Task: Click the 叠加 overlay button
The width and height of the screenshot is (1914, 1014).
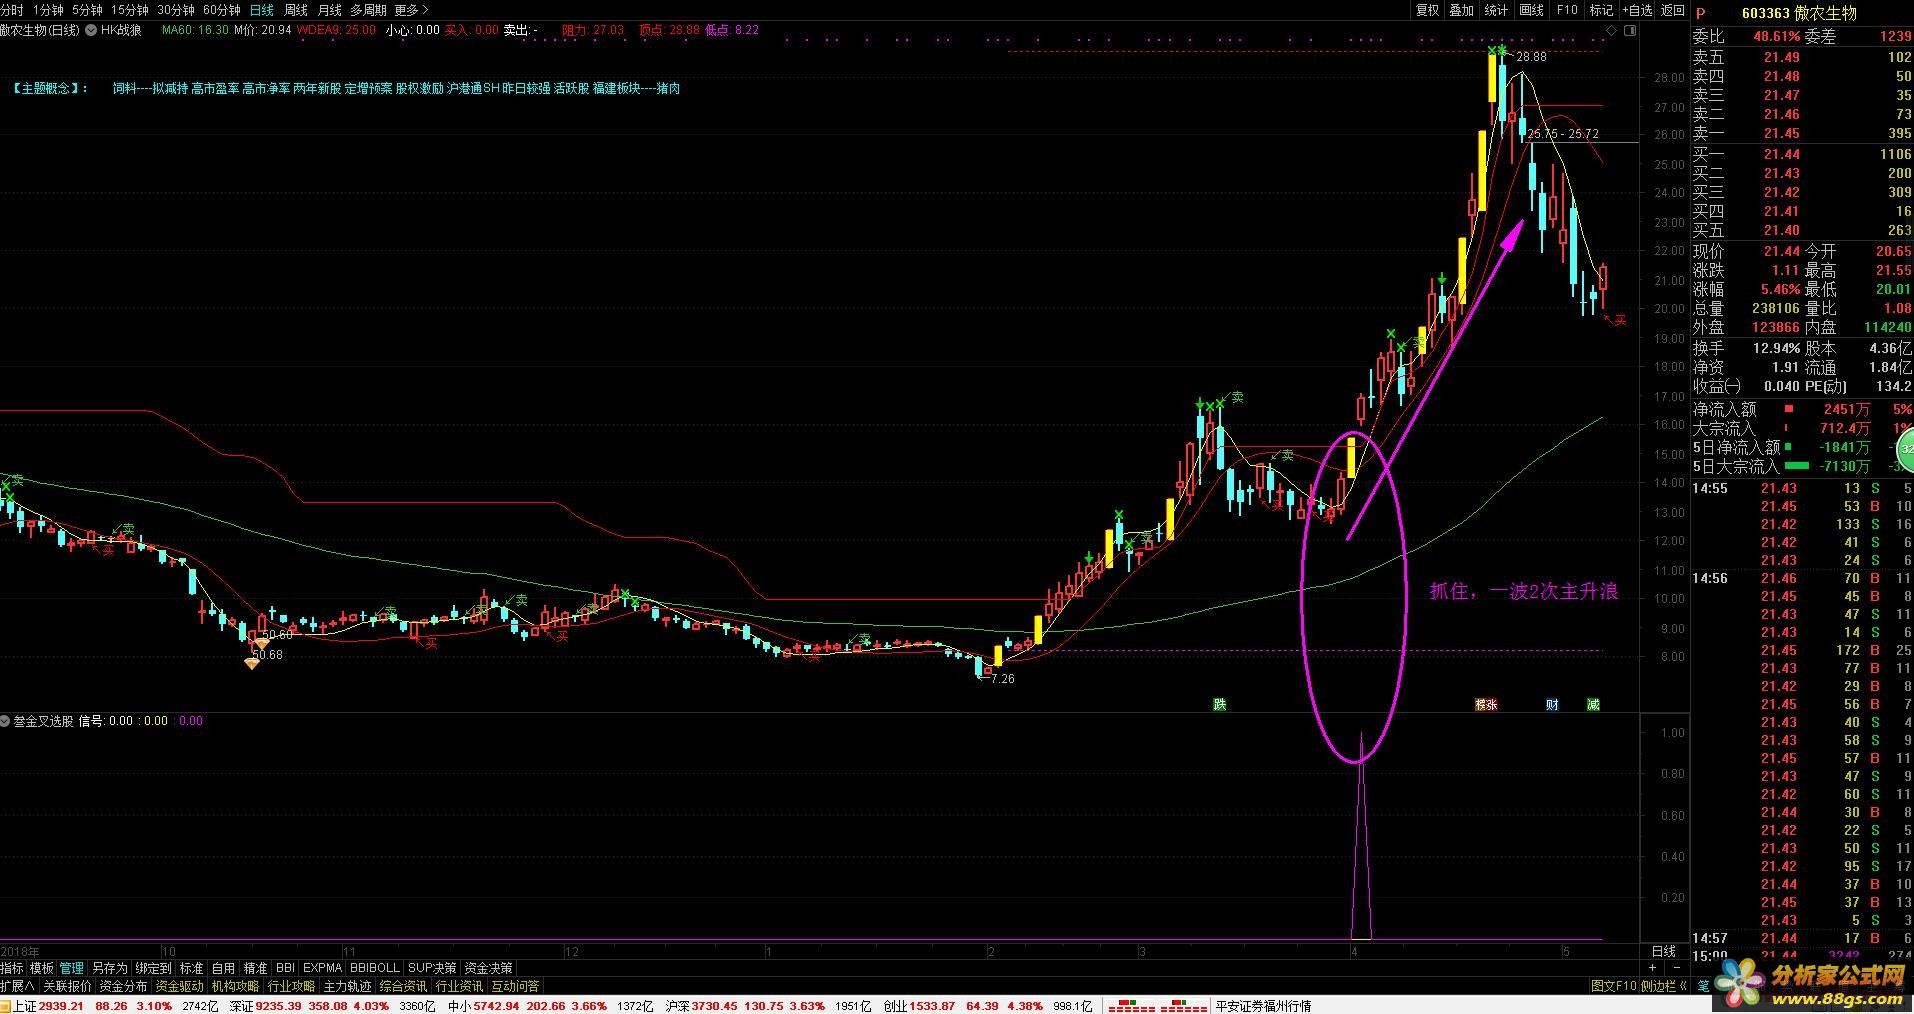Action: click(1461, 10)
